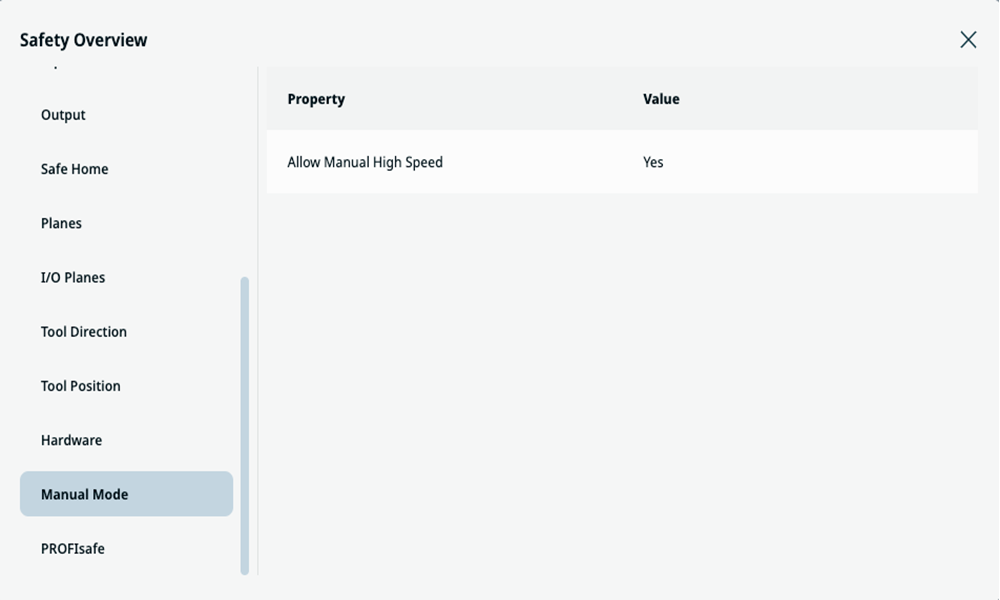
Task: Click the Safety Overview title
Action: point(84,40)
